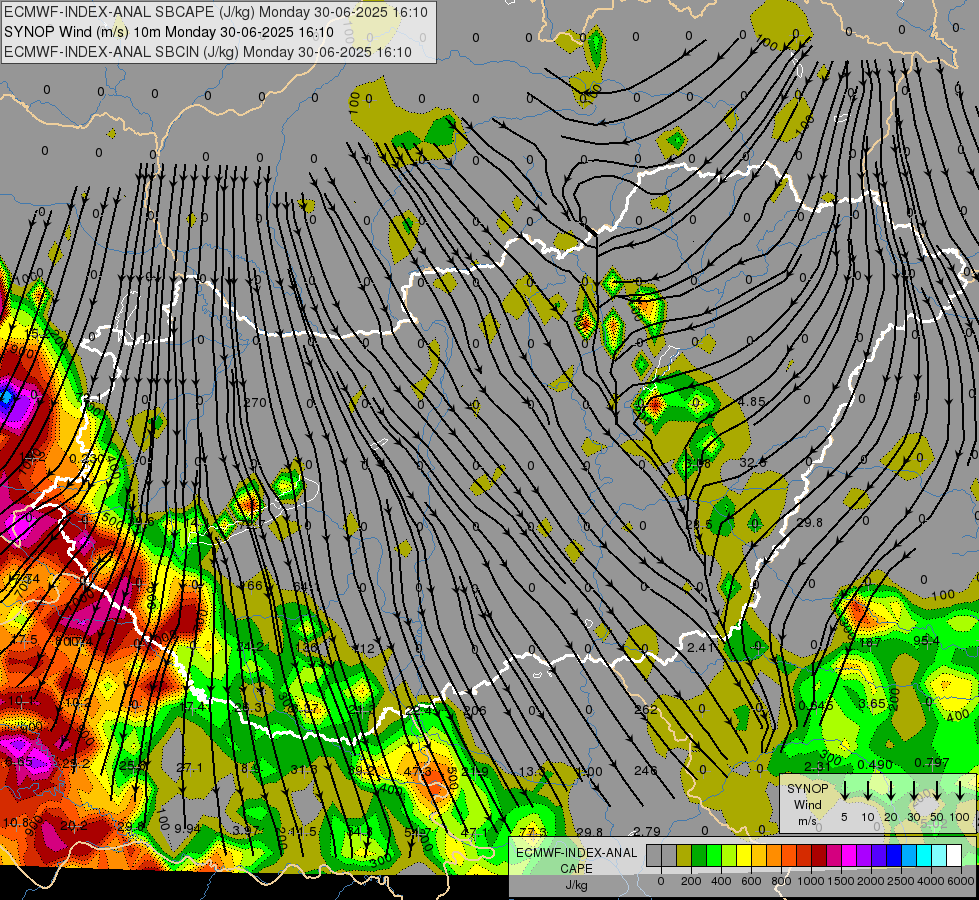
Task: Select the white swatch before 6000
Action: [x=954, y=855]
